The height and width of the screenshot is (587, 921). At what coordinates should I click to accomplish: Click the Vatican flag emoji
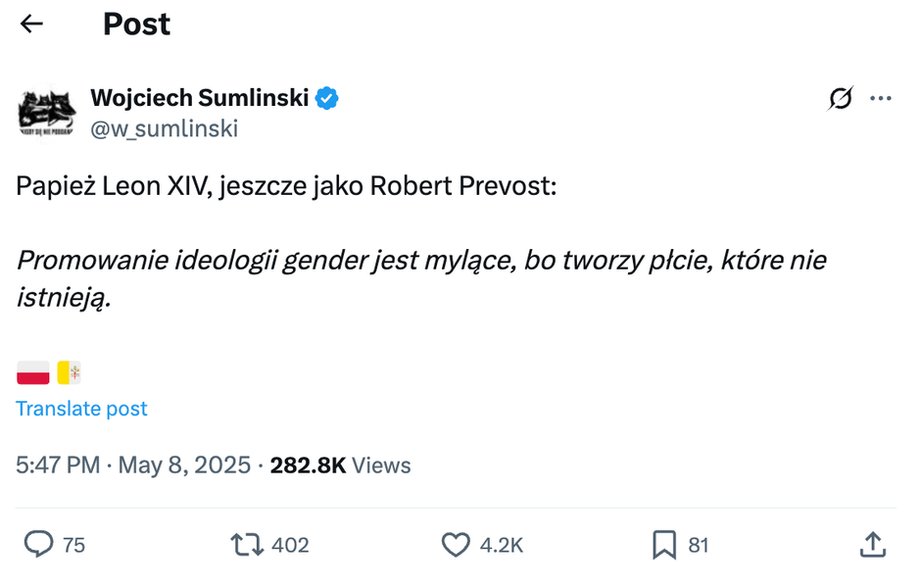[69, 373]
